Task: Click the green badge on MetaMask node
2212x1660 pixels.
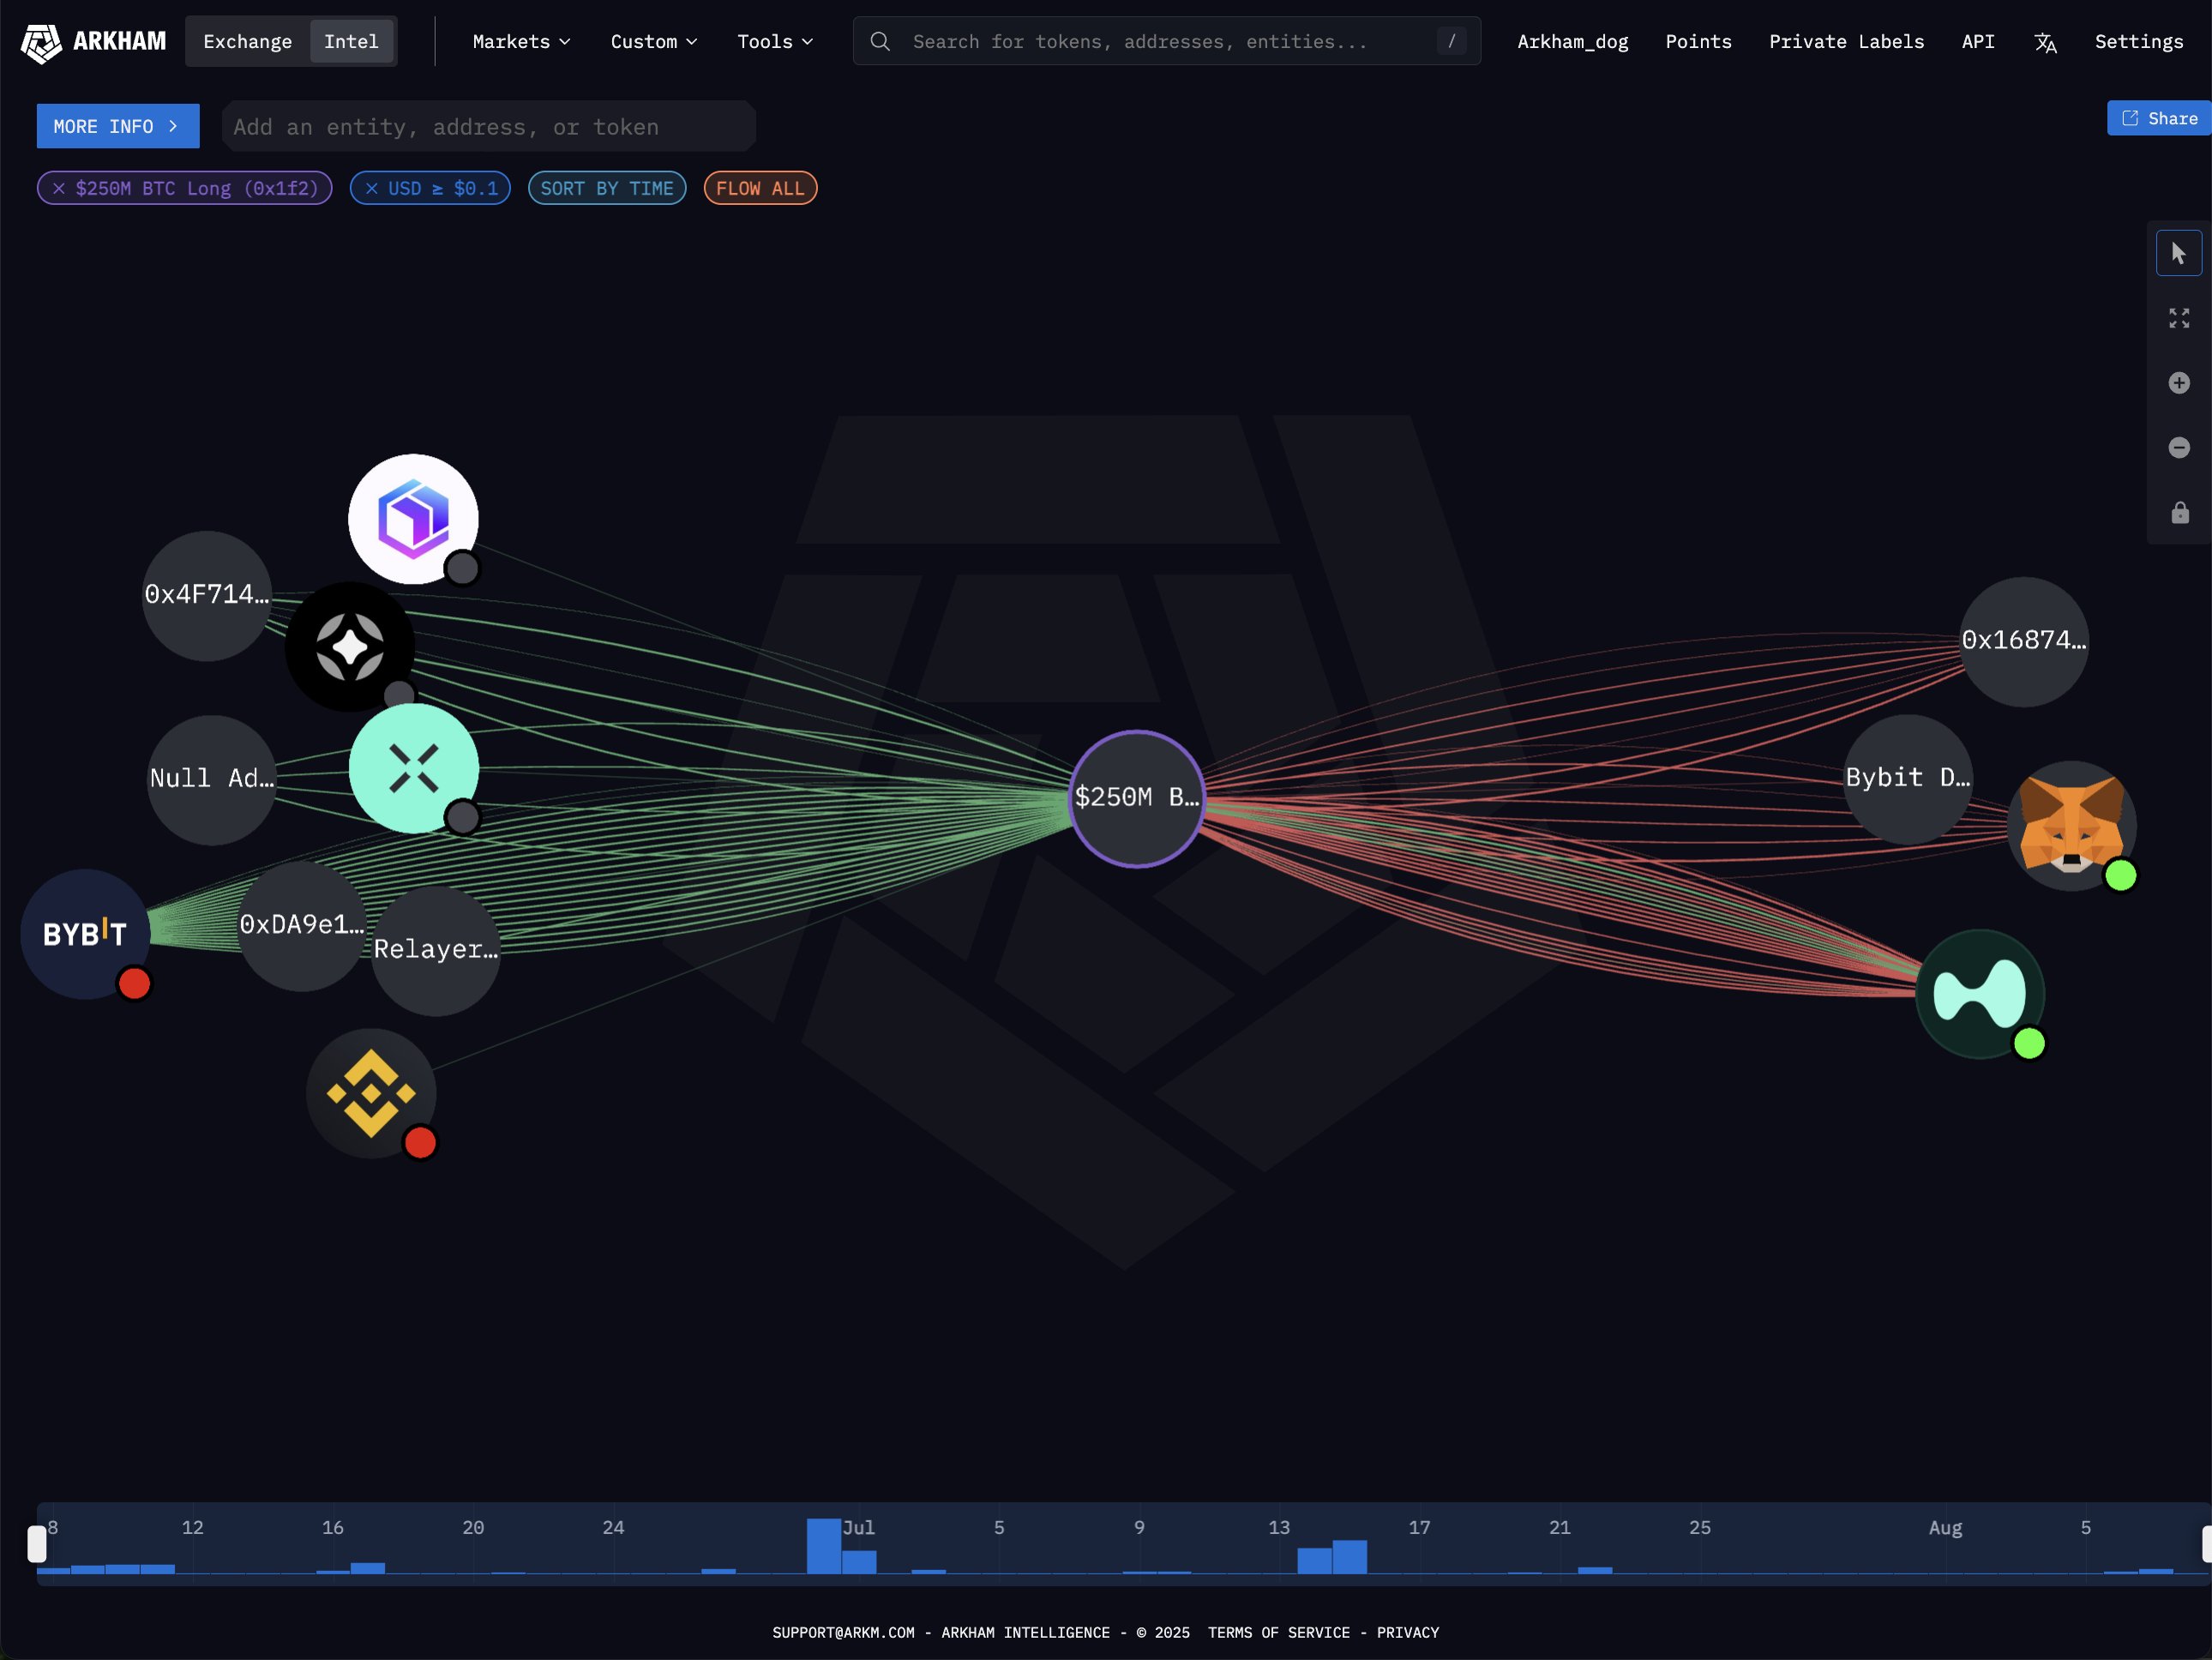Action: (2121, 875)
